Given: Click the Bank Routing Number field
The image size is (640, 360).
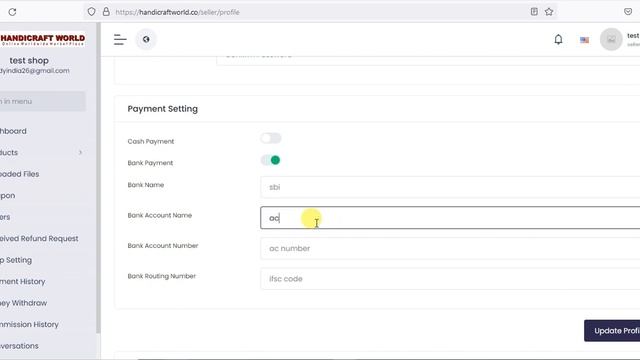Looking at the screenshot, I should coord(450,279).
